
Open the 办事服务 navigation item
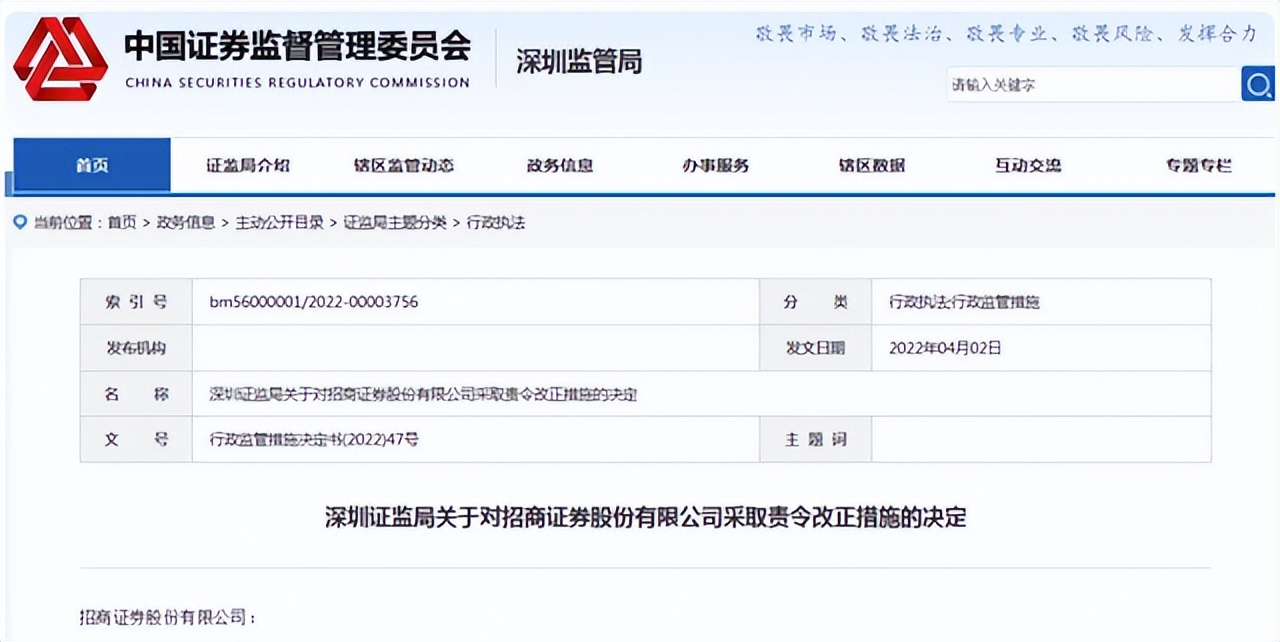[x=716, y=165]
